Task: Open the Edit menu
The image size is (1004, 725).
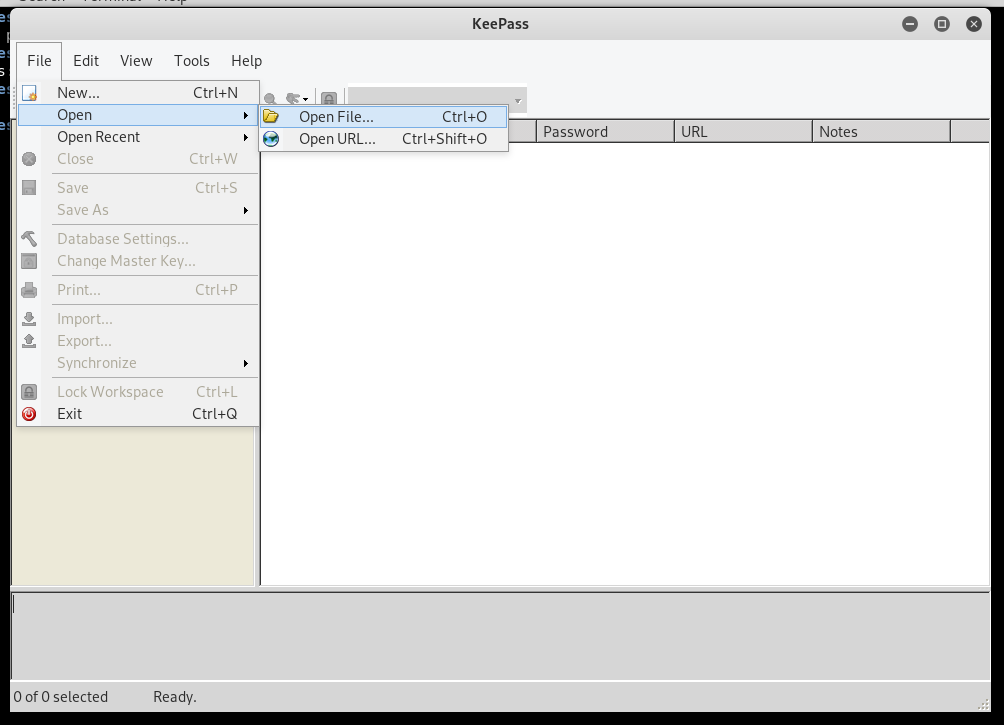Action: pos(86,61)
